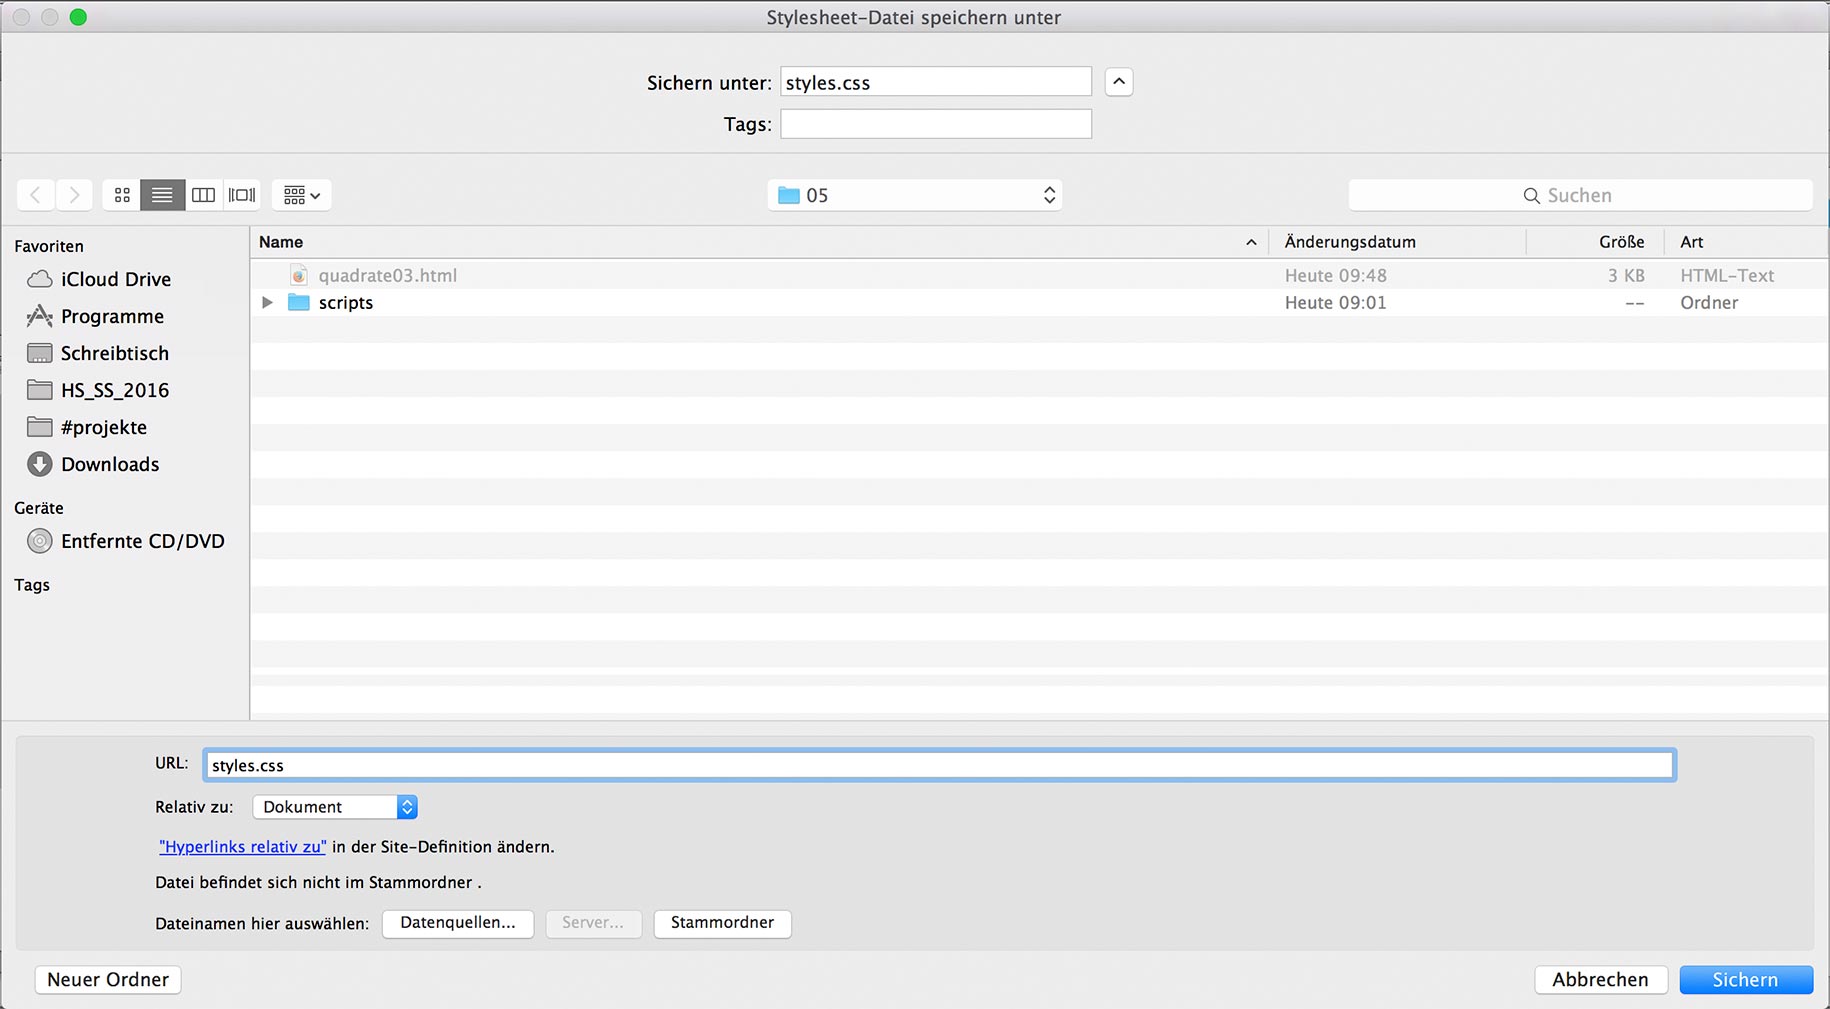Collapse the save dialog with chevron button
The image size is (1830, 1009).
(1118, 82)
